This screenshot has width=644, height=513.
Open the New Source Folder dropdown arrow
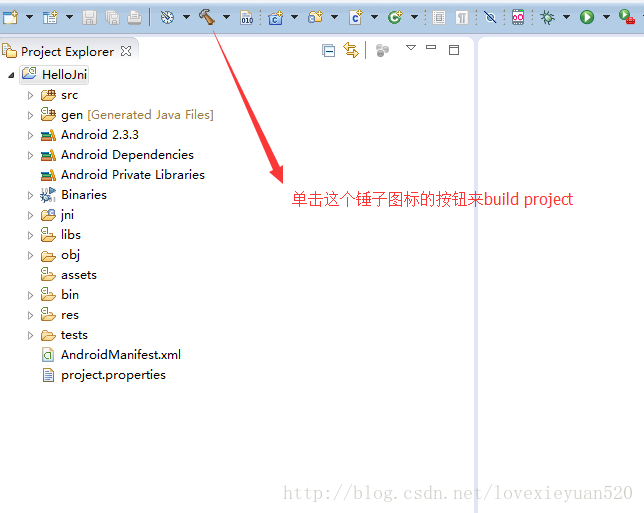[x=334, y=17]
